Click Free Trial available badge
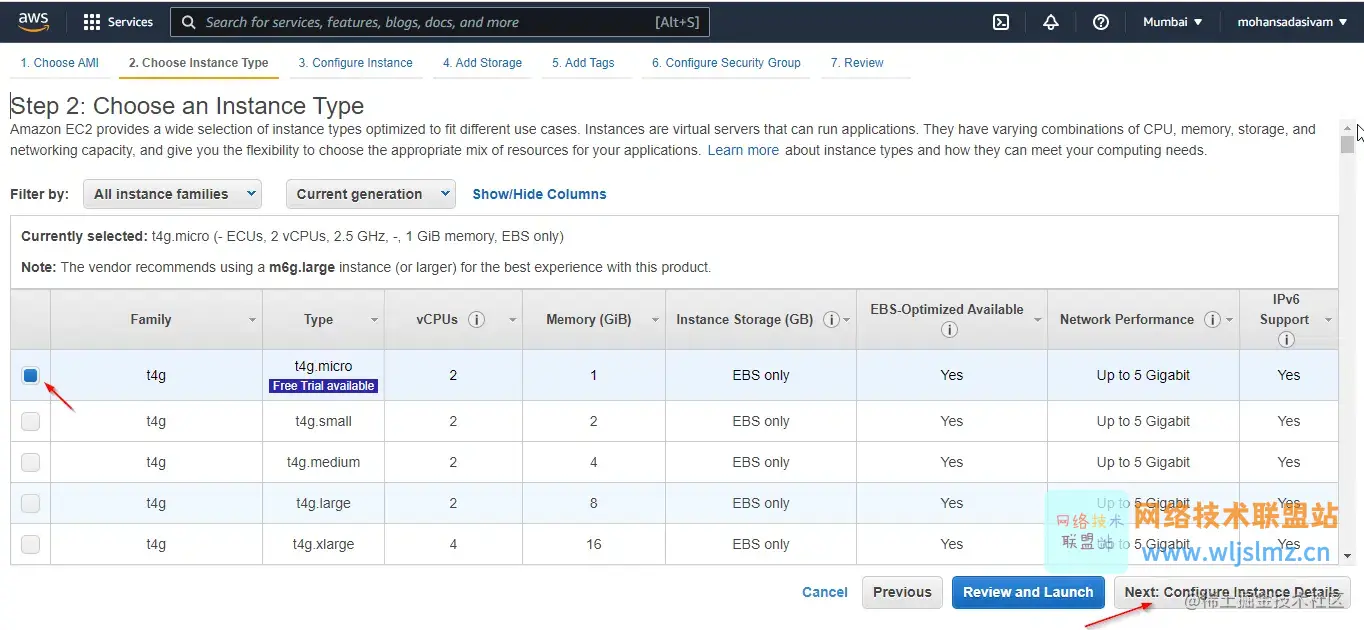 pyautogui.click(x=324, y=386)
